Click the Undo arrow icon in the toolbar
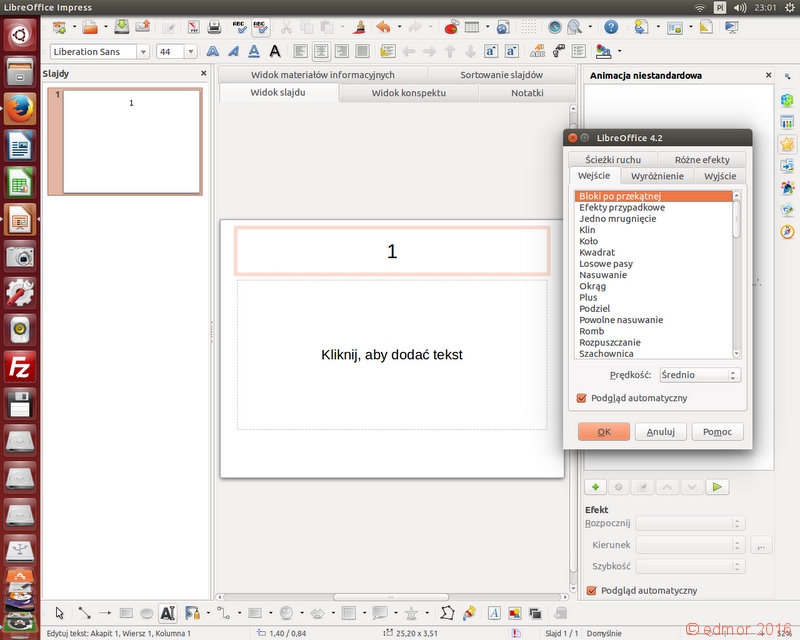 (x=383, y=27)
